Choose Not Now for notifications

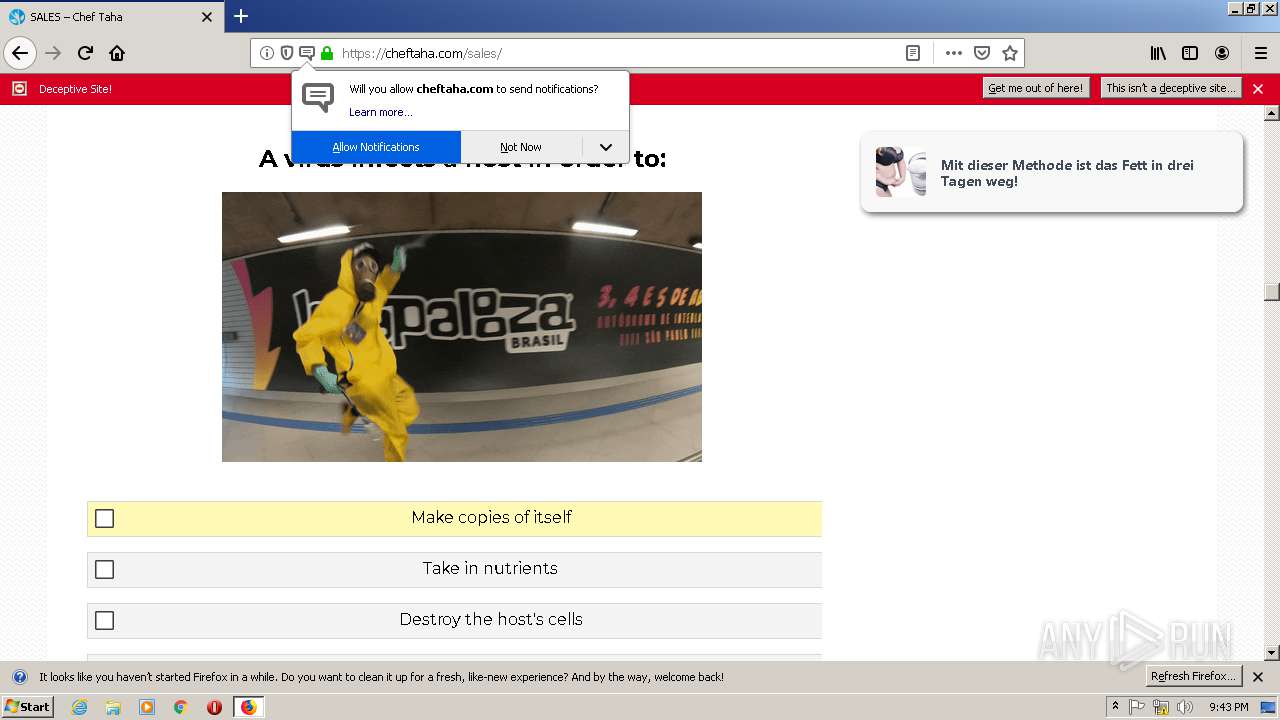(521, 147)
